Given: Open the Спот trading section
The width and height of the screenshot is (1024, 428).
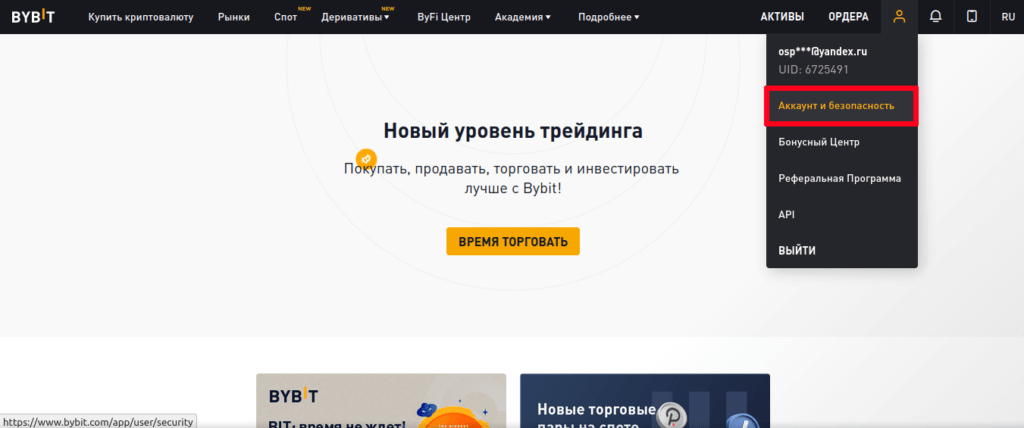Looking at the screenshot, I should (286, 17).
